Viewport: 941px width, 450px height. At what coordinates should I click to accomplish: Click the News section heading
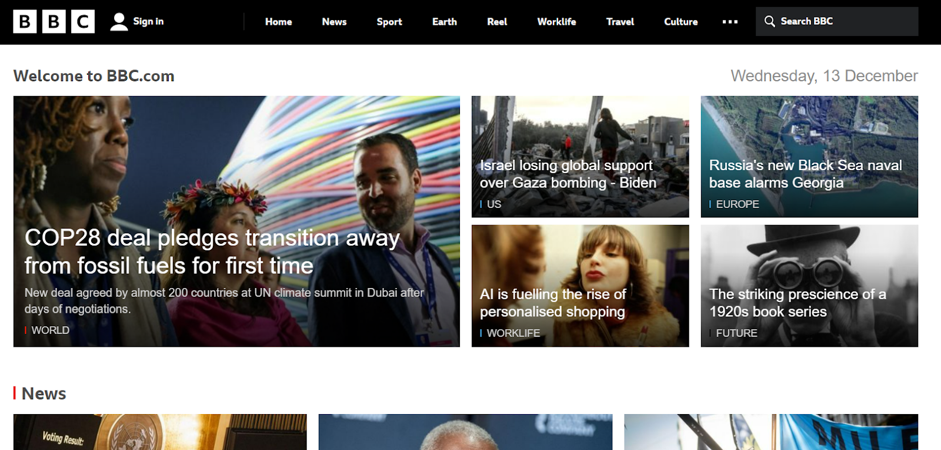pos(44,394)
